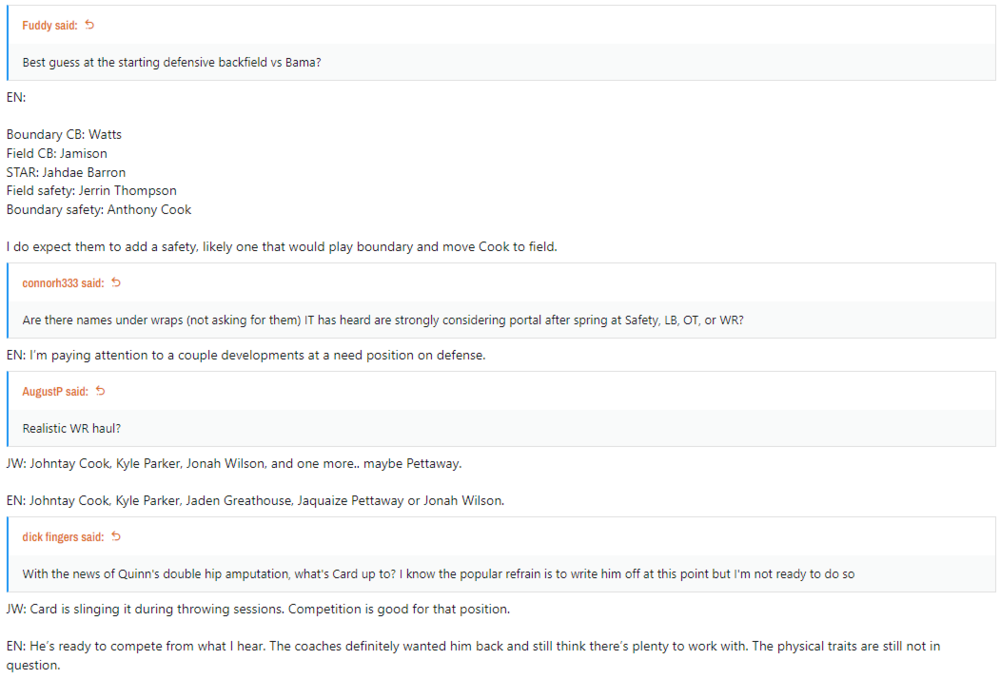The height and width of the screenshot is (679, 1000).
Task: Click the 'STAR: Jahdae Barron' line
Action: click(66, 172)
